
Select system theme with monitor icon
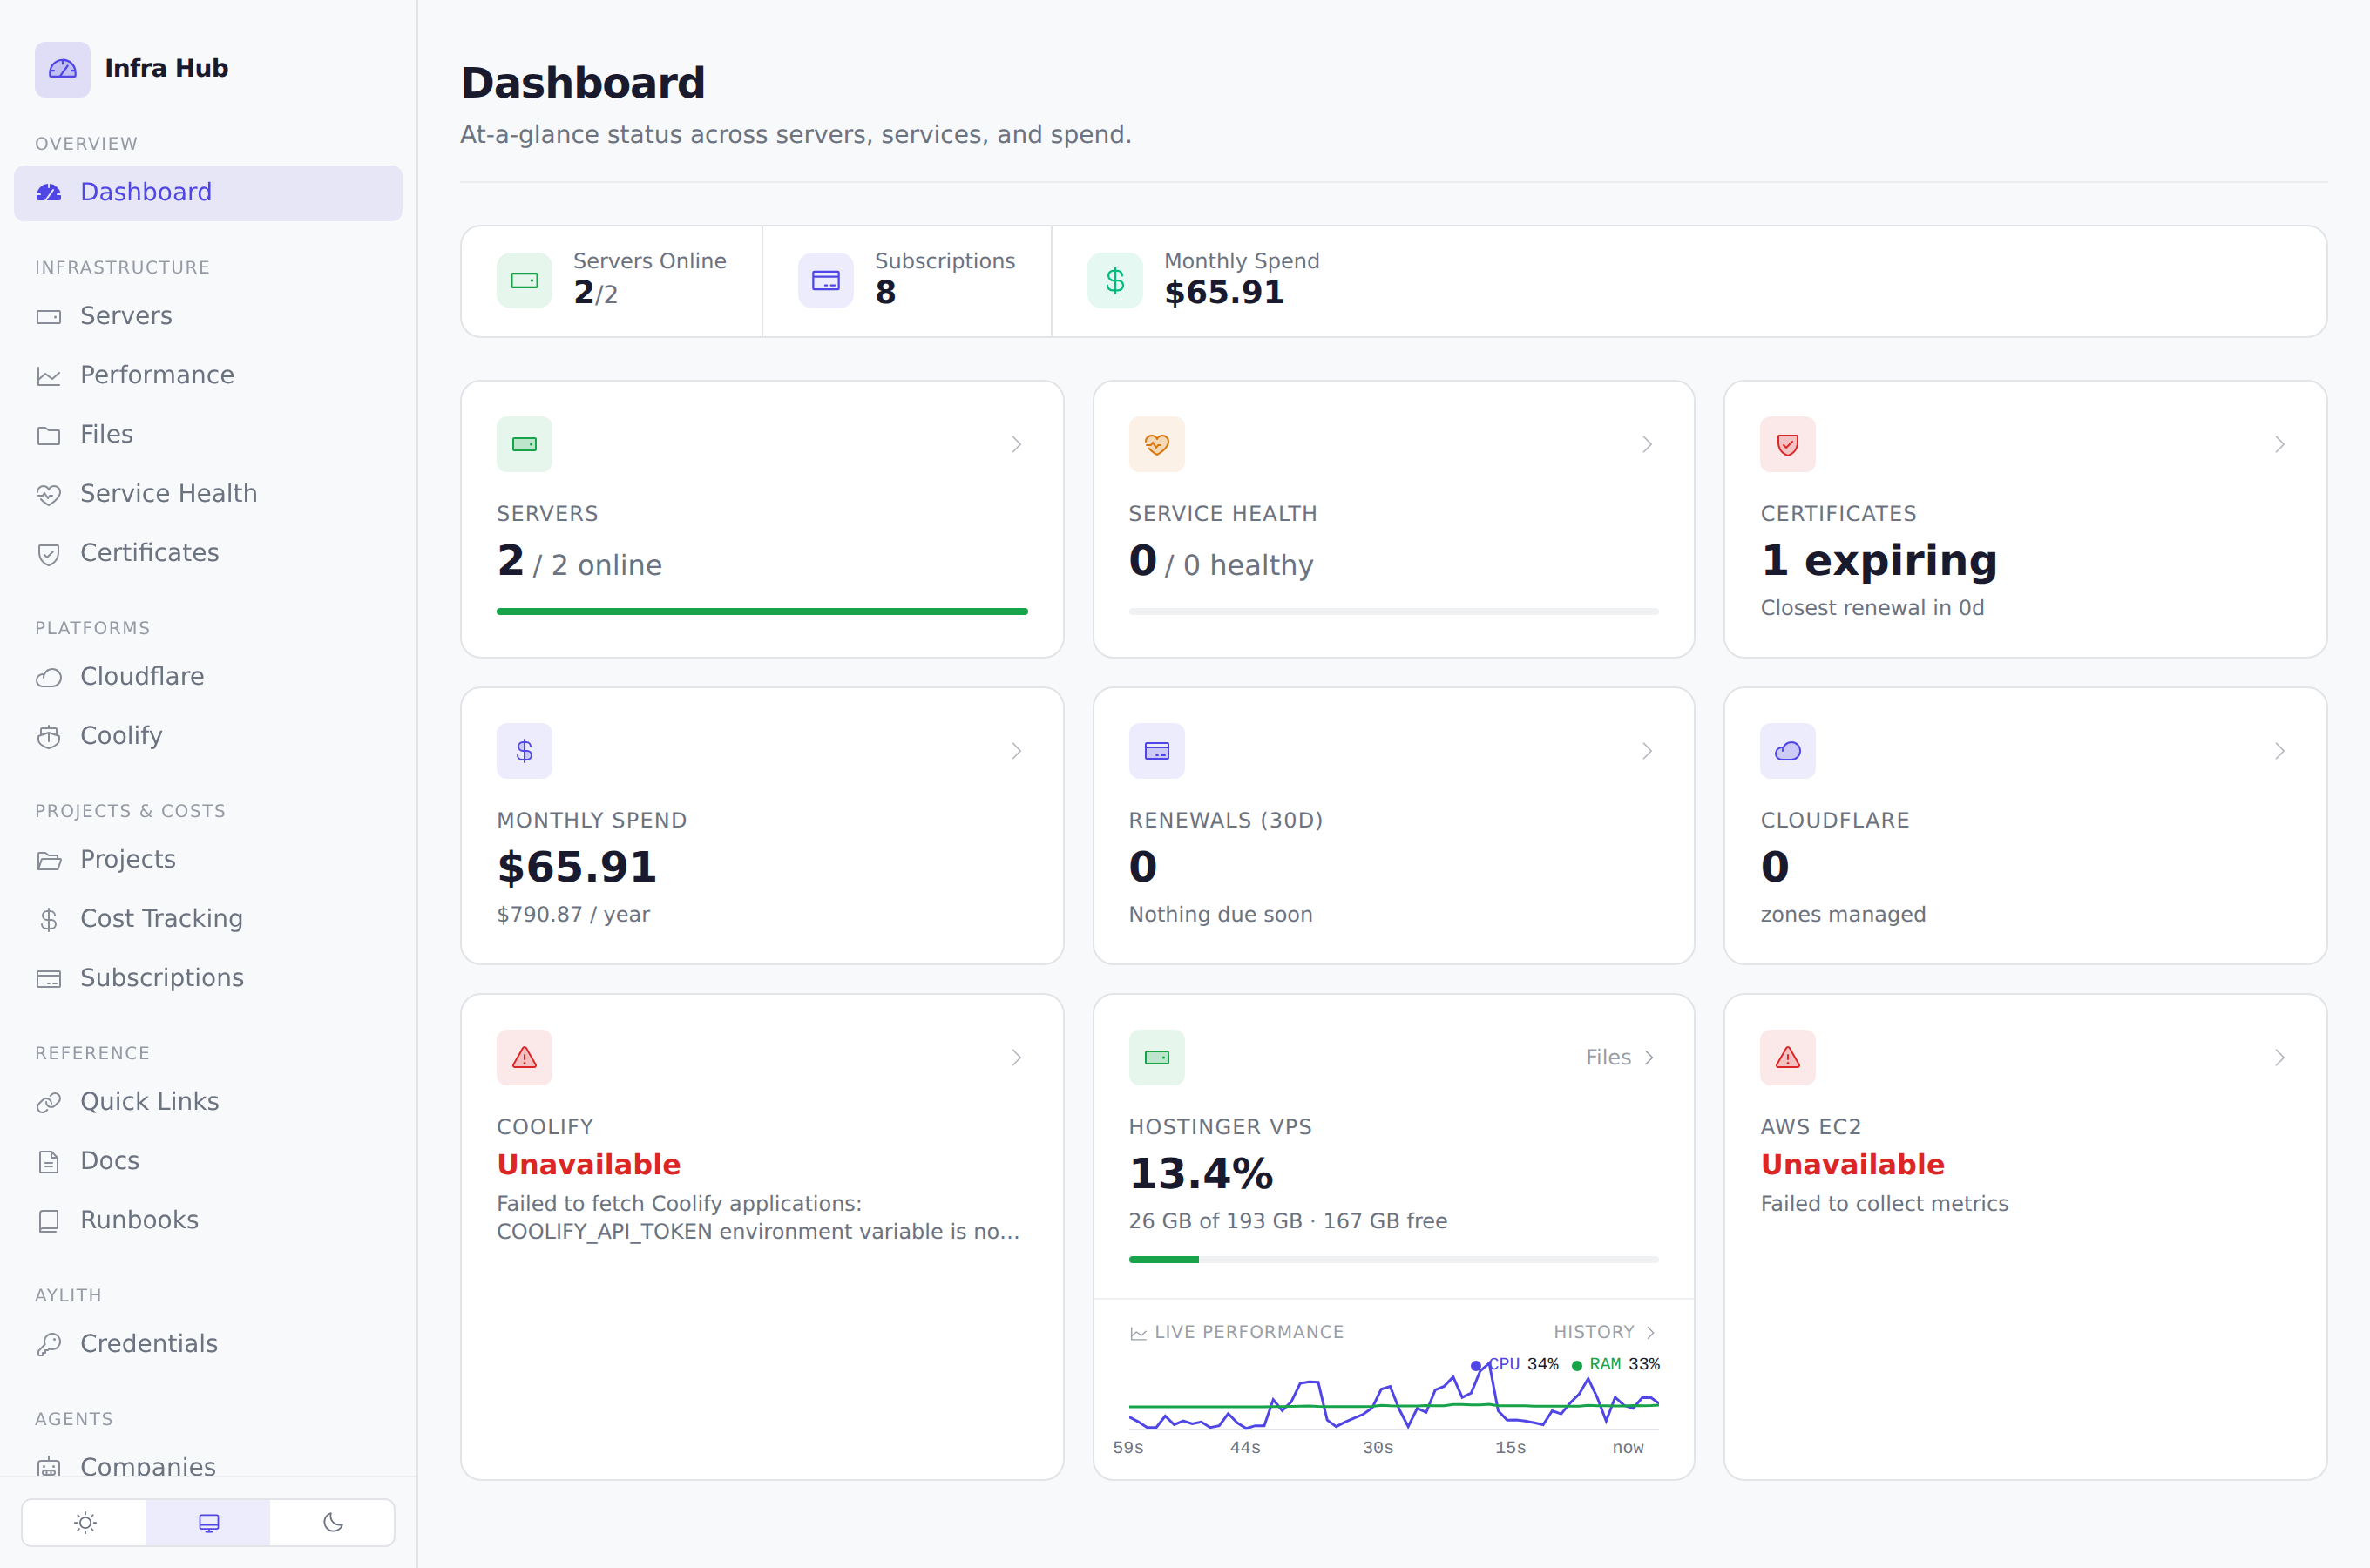208,1523
